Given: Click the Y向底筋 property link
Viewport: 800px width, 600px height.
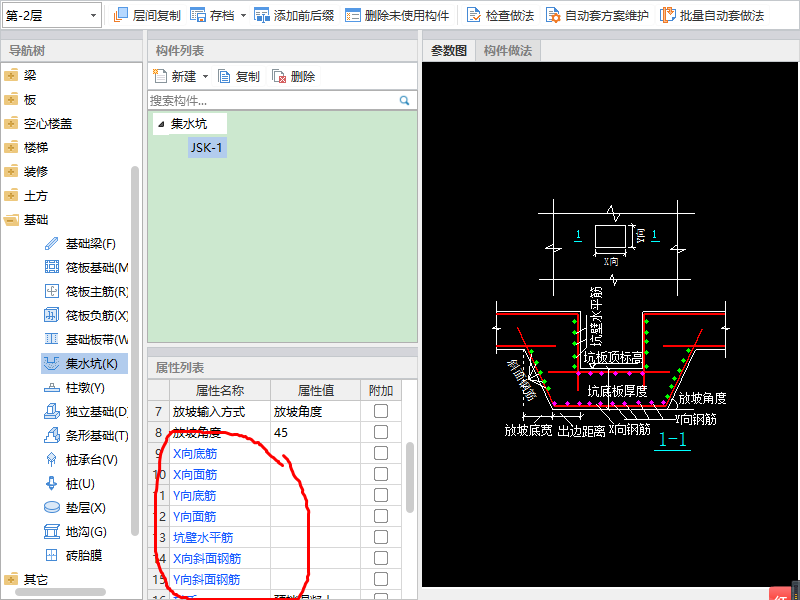Looking at the screenshot, I should pos(194,495).
